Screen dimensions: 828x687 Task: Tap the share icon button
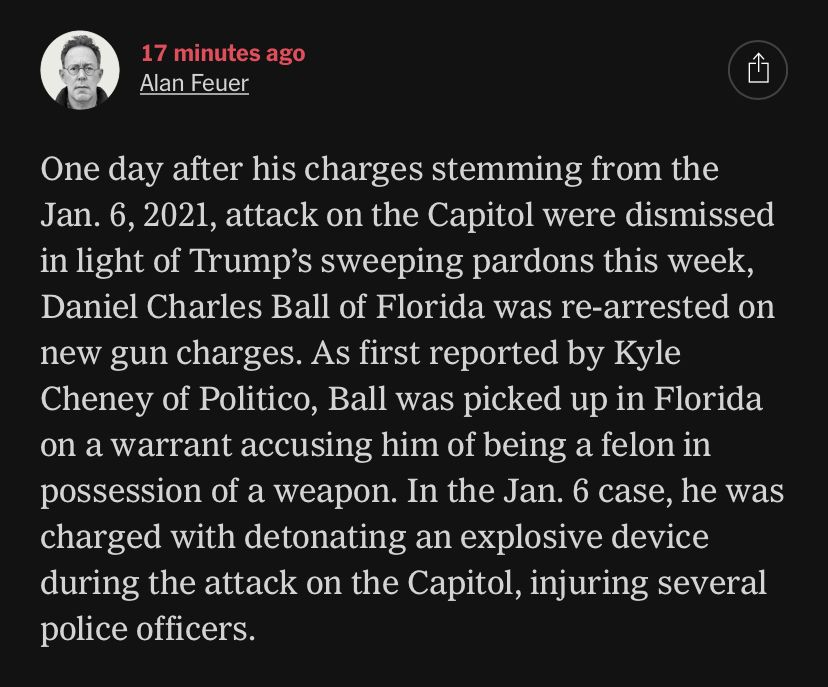(758, 70)
